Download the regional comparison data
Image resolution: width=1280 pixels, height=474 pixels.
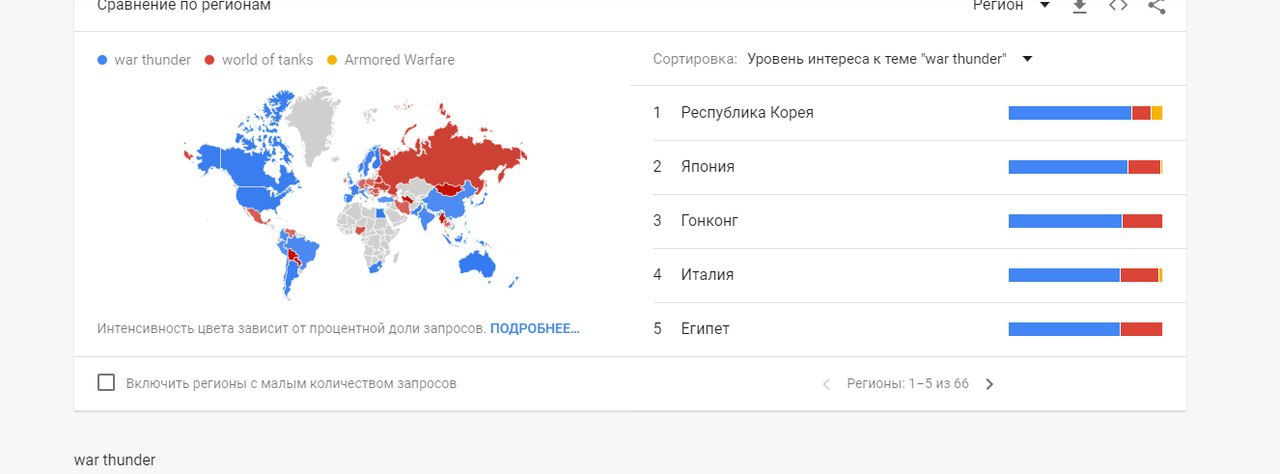(1079, 6)
